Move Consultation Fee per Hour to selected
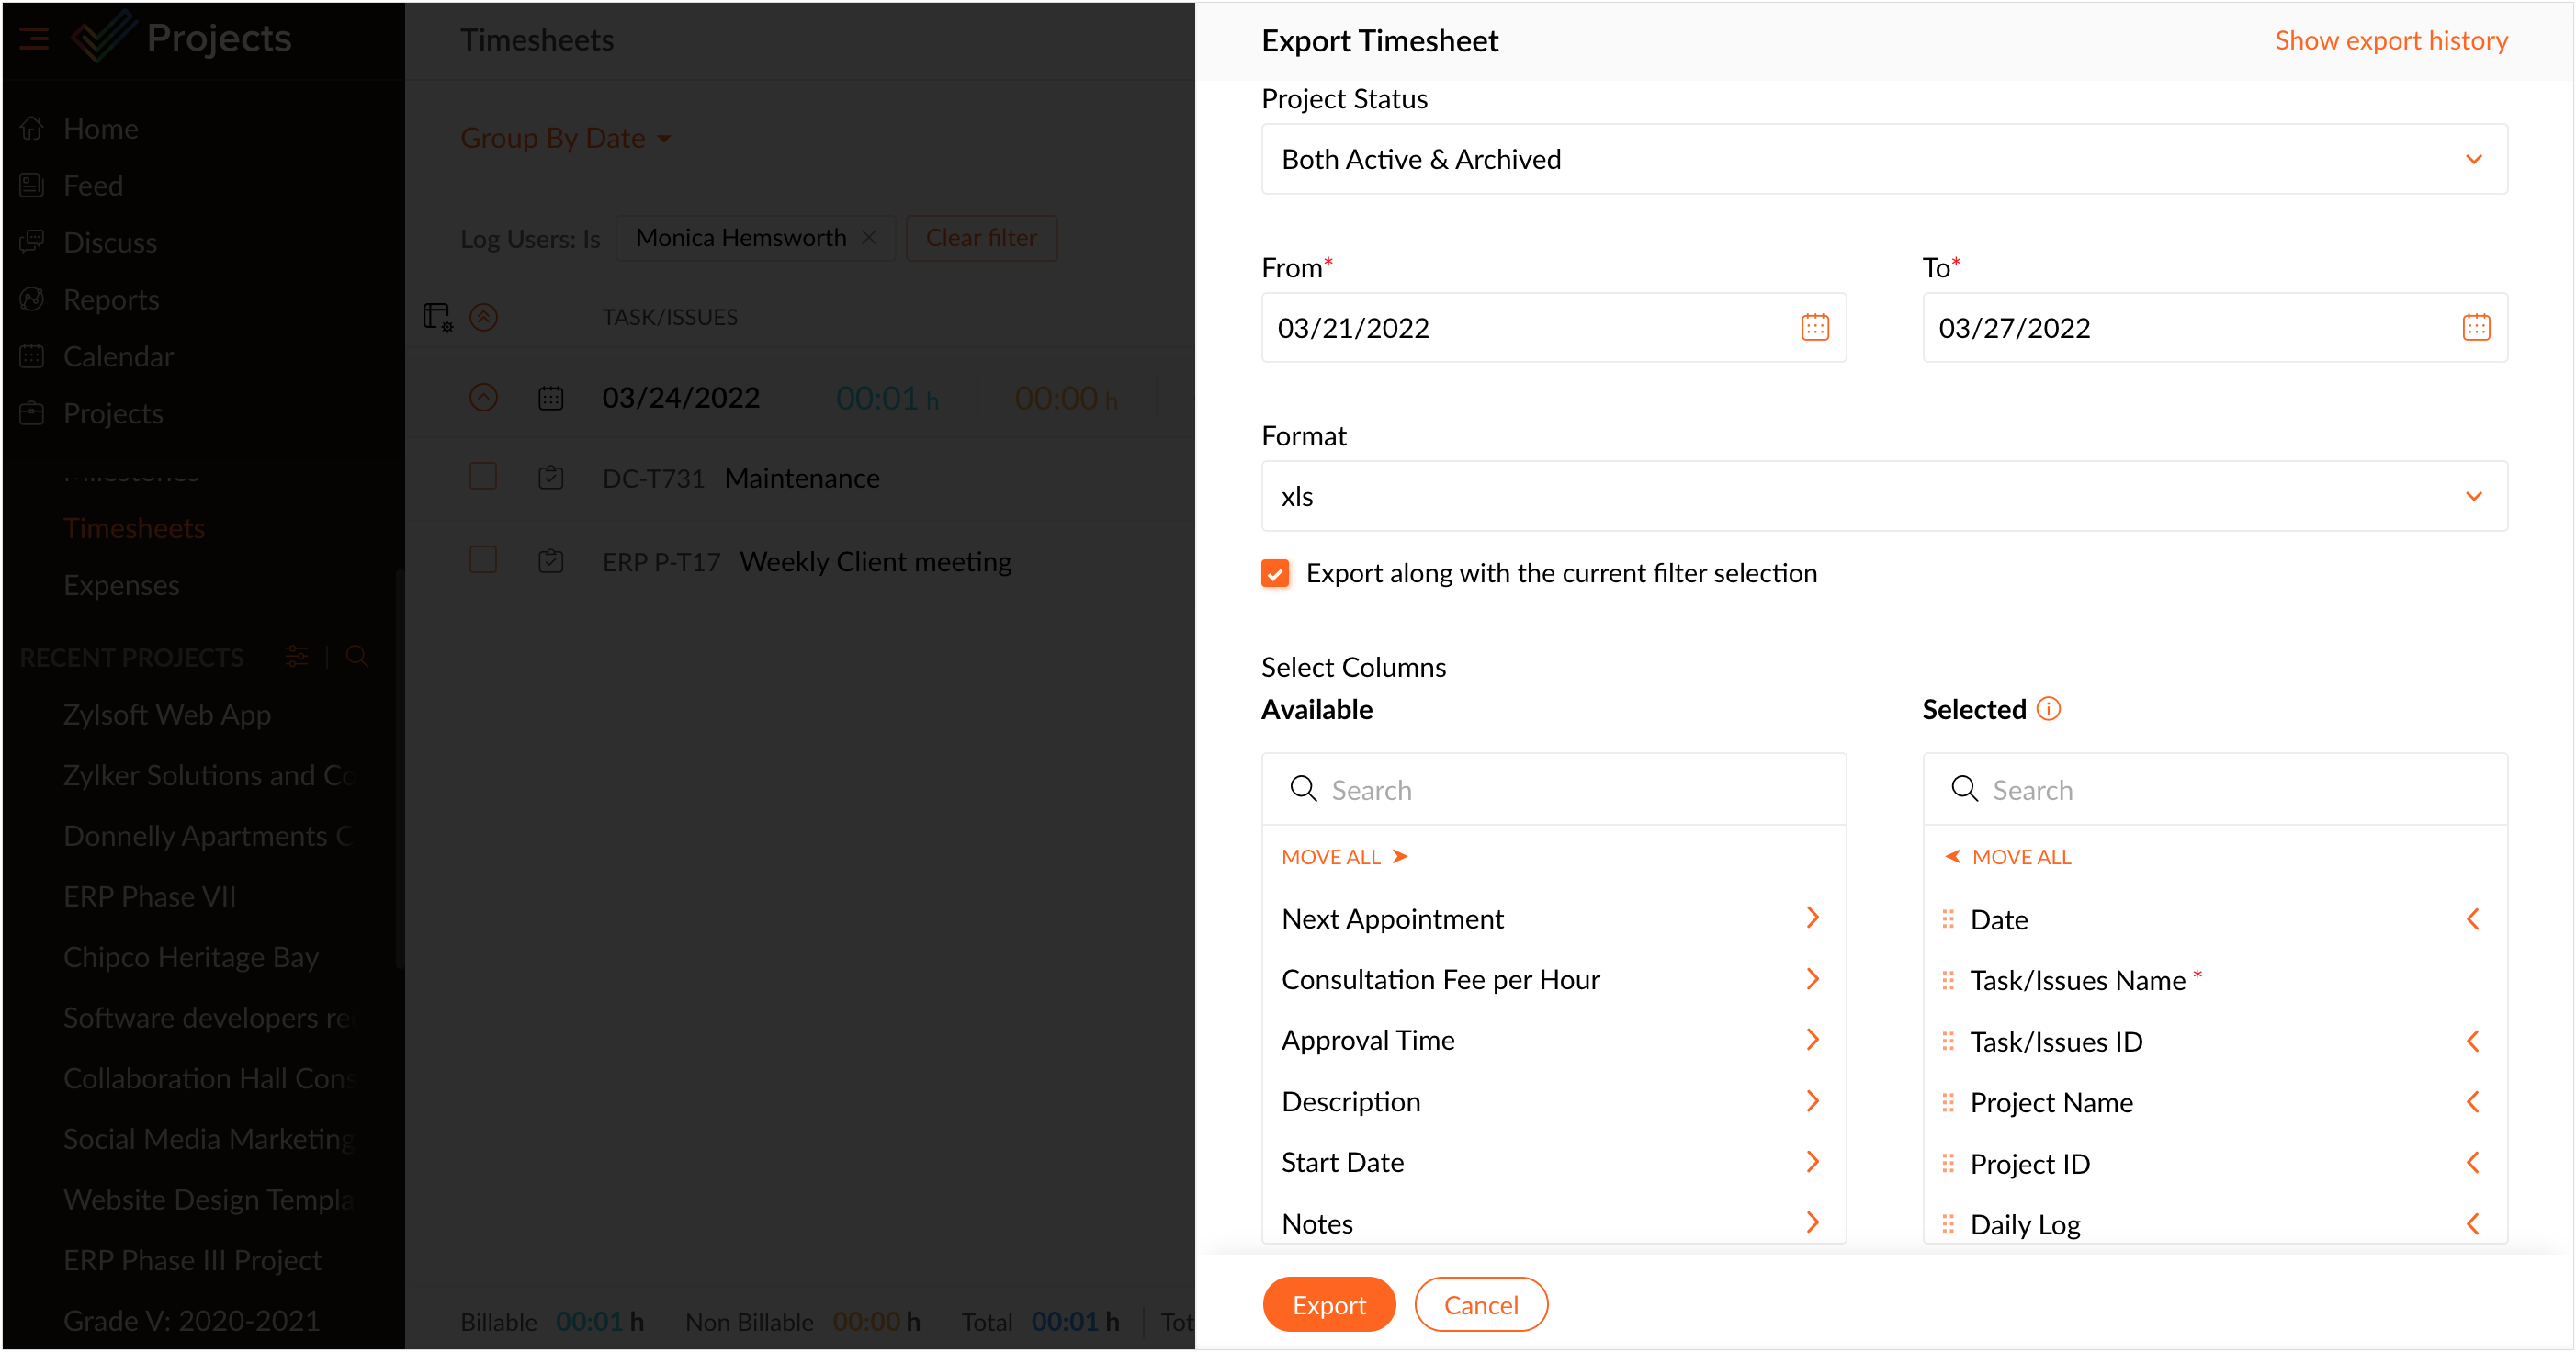The height and width of the screenshot is (1352, 2576). [x=1812, y=978]
